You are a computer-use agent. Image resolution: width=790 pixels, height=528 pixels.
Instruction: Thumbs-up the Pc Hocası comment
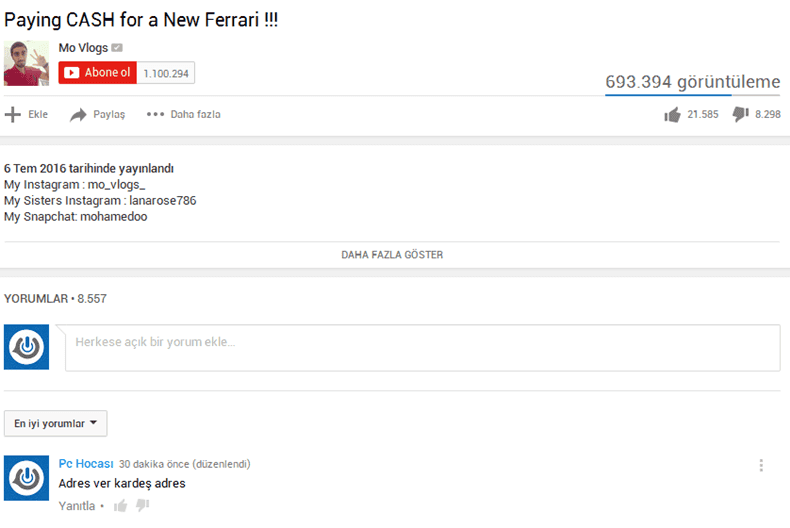click(x=120, y=506)
